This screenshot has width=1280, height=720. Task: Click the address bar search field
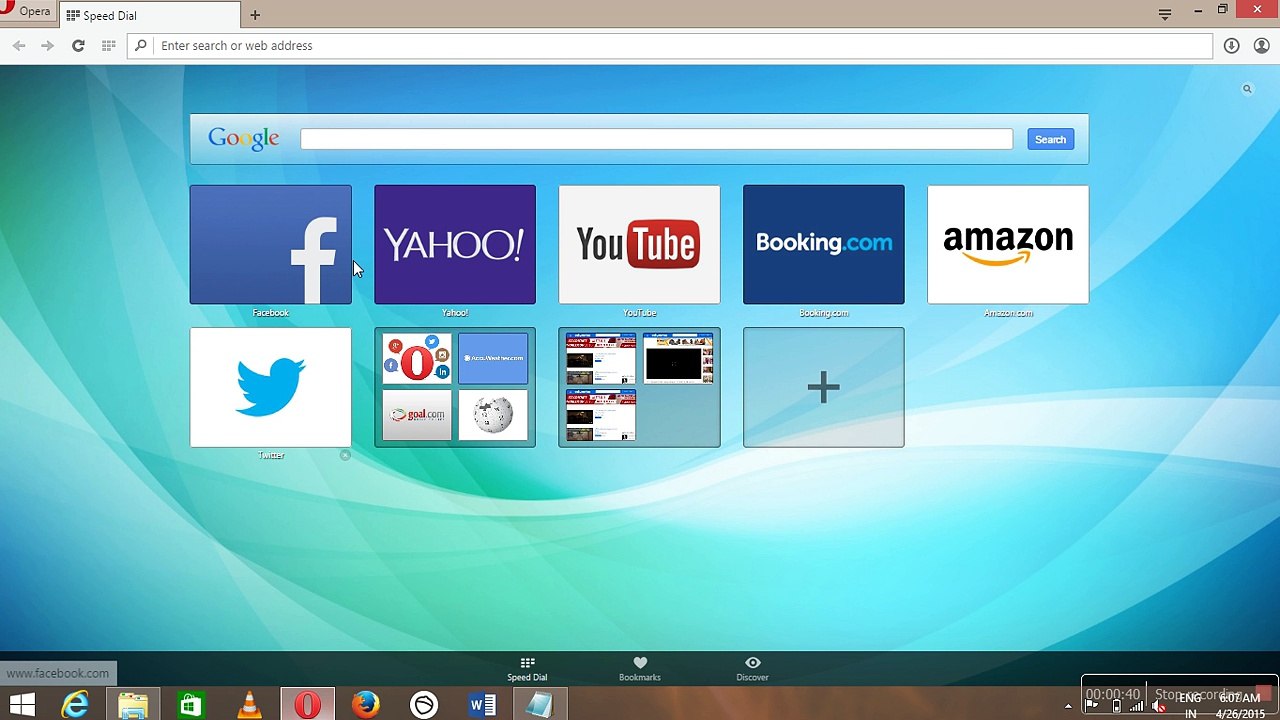(x=670, y=45)
